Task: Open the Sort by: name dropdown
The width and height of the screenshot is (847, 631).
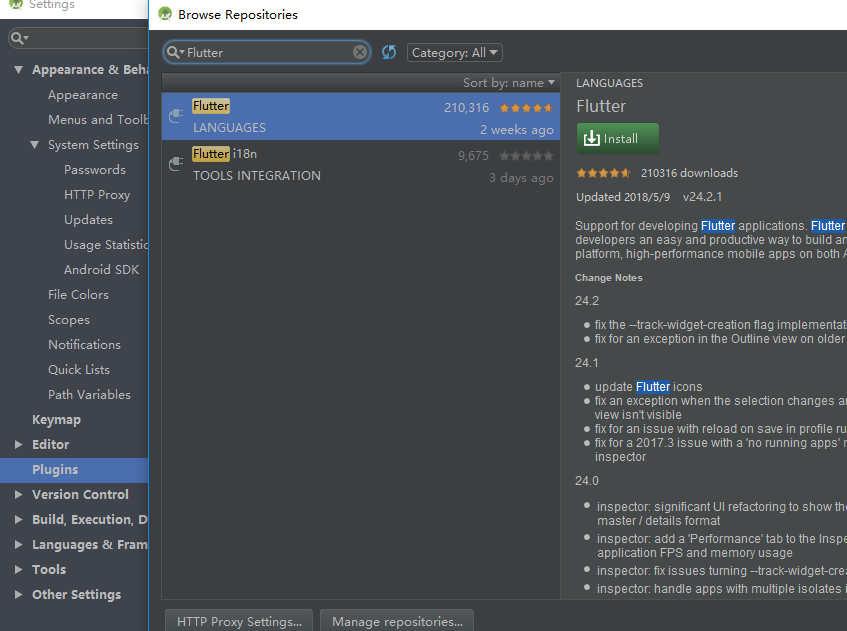Action: click(508, 83)
